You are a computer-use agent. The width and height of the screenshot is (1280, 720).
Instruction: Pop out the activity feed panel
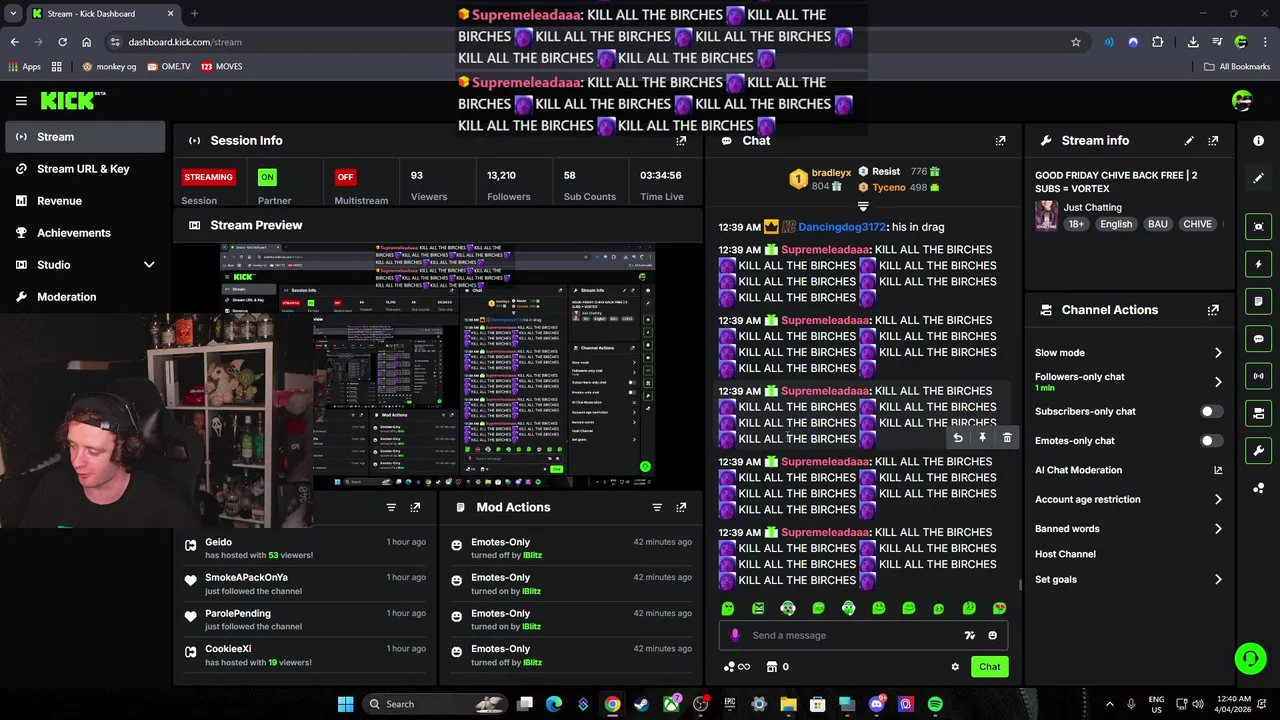(x=415, y=507)
